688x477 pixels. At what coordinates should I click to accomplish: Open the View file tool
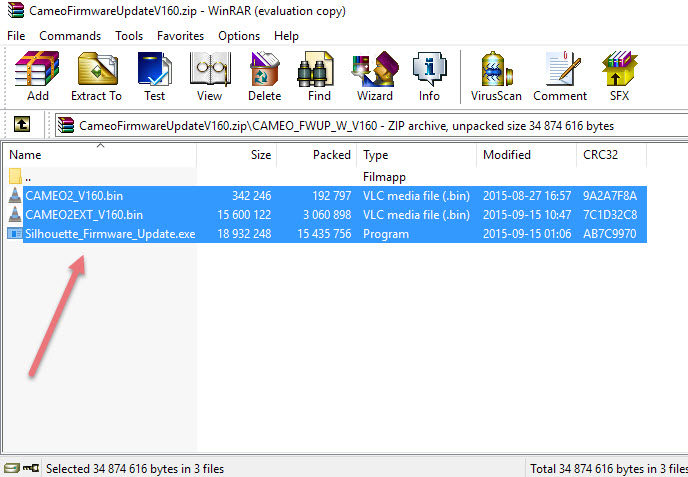210,75
